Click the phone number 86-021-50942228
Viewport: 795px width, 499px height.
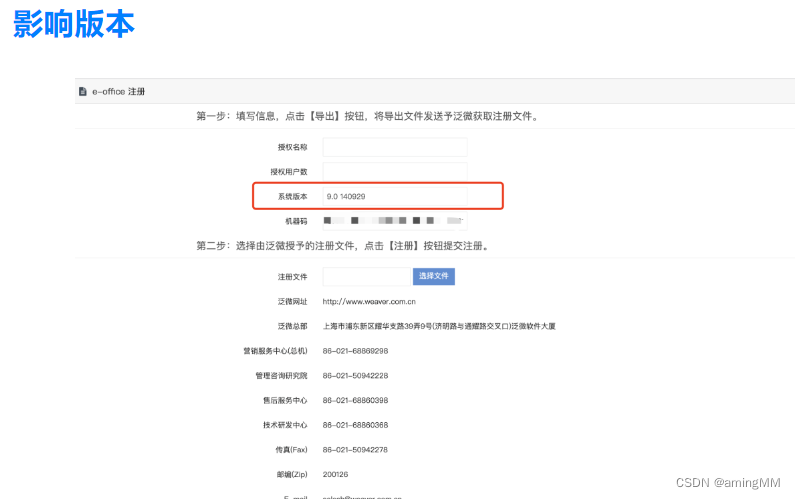coord(355,376)
